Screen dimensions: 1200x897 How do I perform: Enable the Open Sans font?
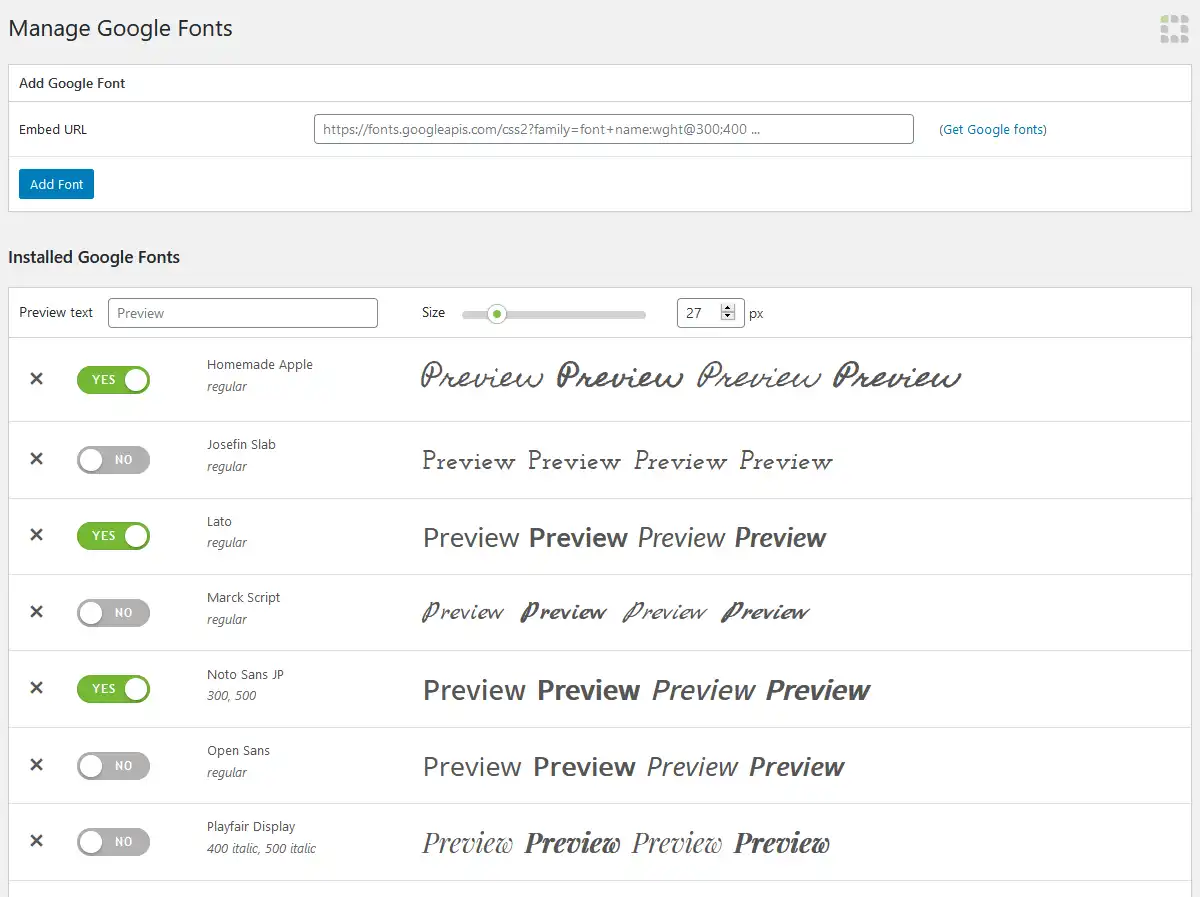tap(113, 765)
